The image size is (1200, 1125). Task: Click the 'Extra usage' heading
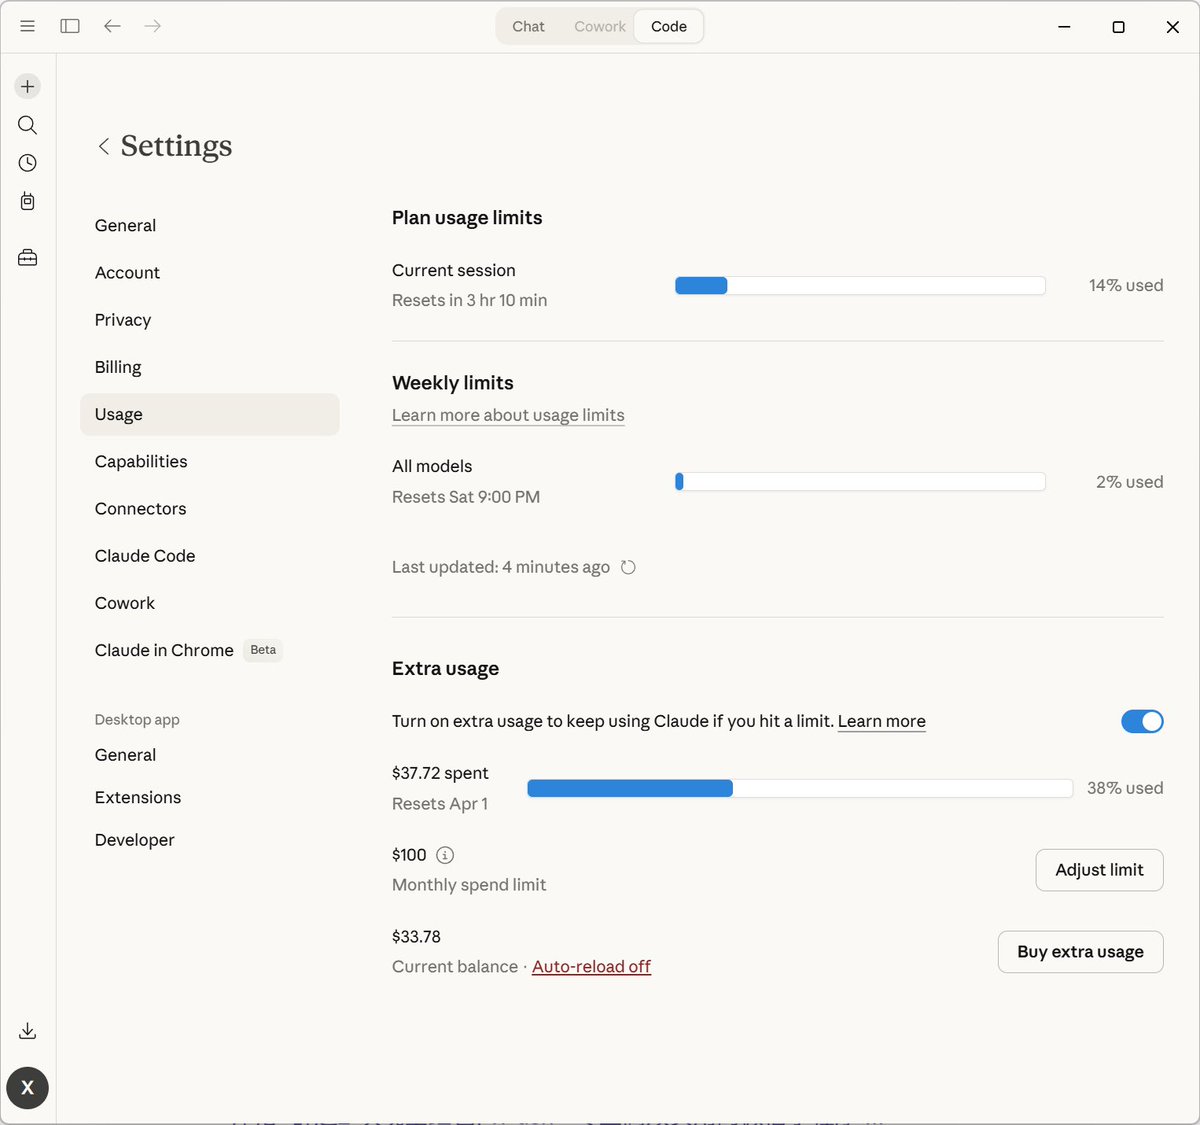click(x=445, y=669)
